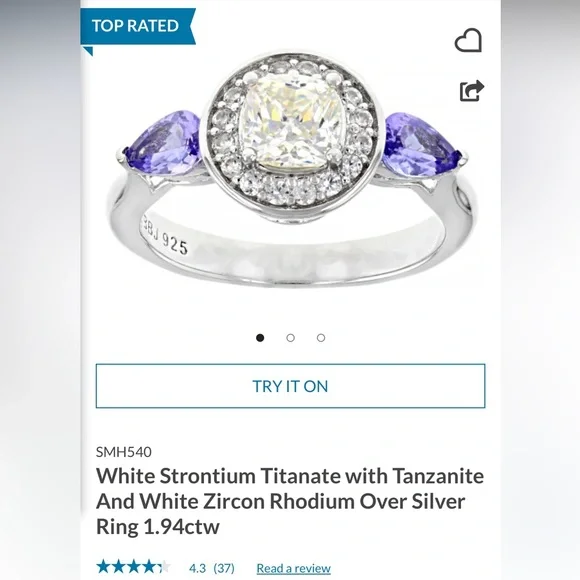
Task: Select the first carousel image dot
Action: (x=260, y=338)
